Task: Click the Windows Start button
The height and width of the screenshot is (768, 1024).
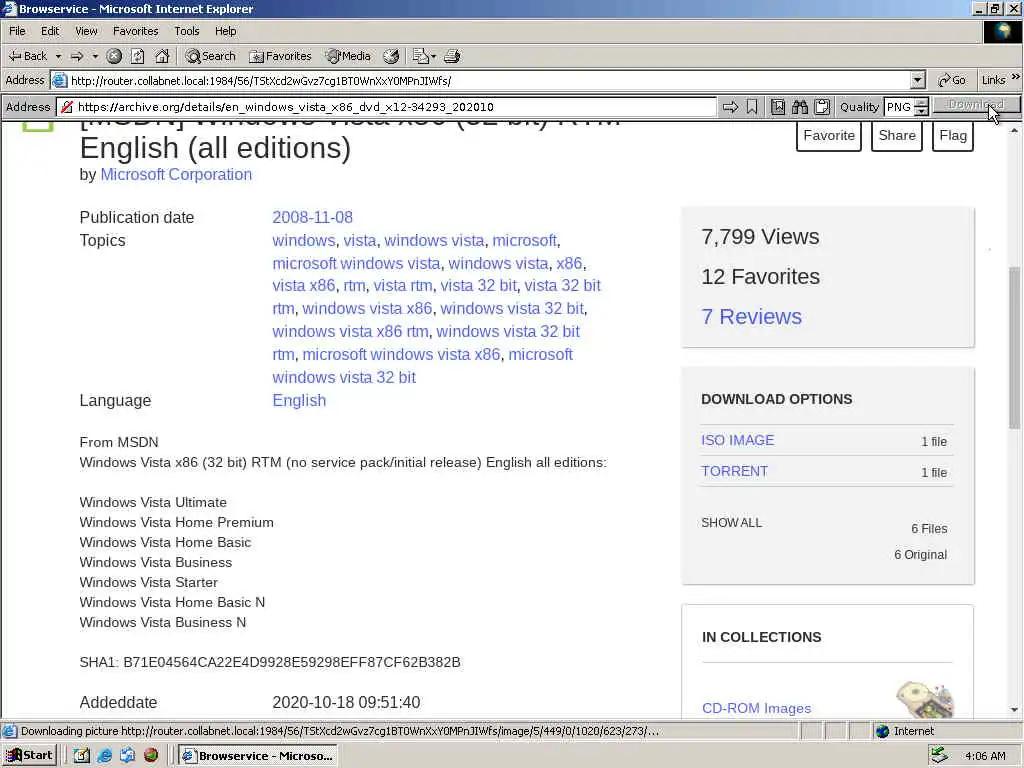Action: point(29,756)
